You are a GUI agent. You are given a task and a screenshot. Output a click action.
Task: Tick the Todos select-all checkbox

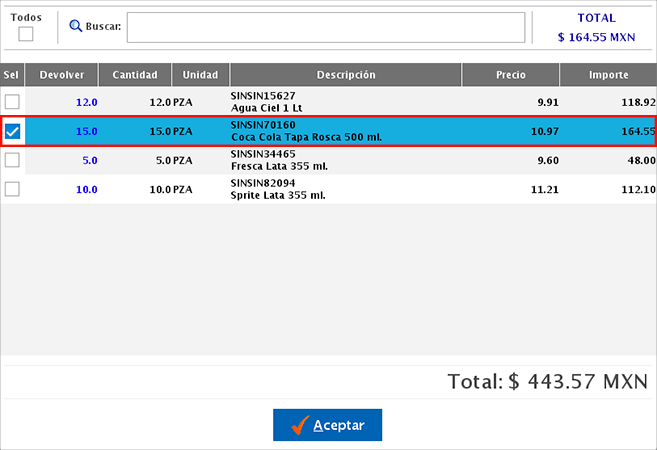tap(26, 34)
